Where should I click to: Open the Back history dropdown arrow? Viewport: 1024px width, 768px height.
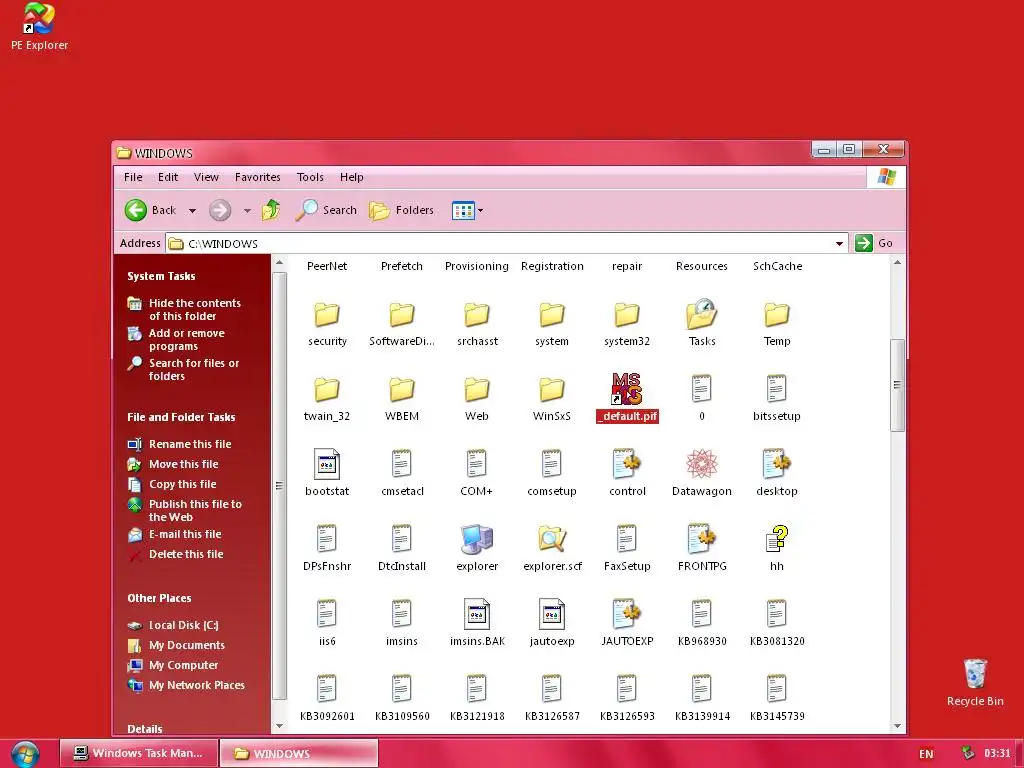coord(192,210)
